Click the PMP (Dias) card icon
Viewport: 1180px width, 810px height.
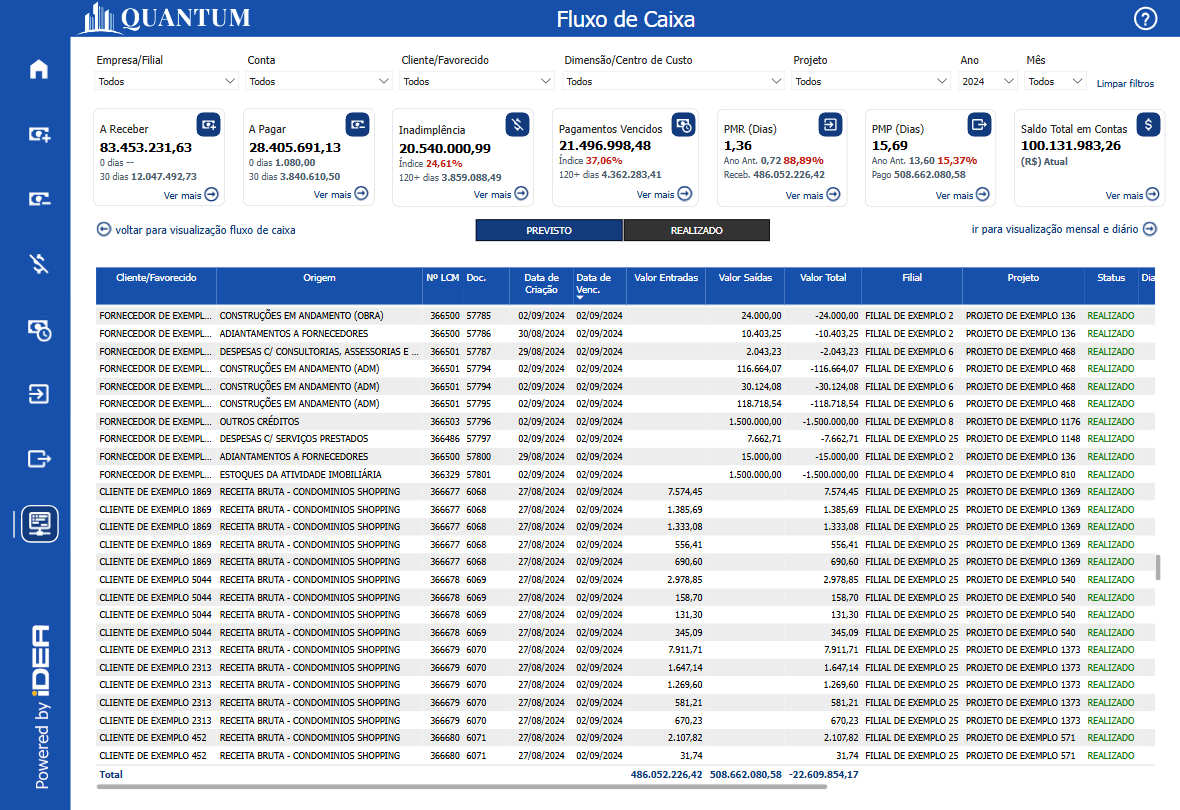(x=979, y=124)
